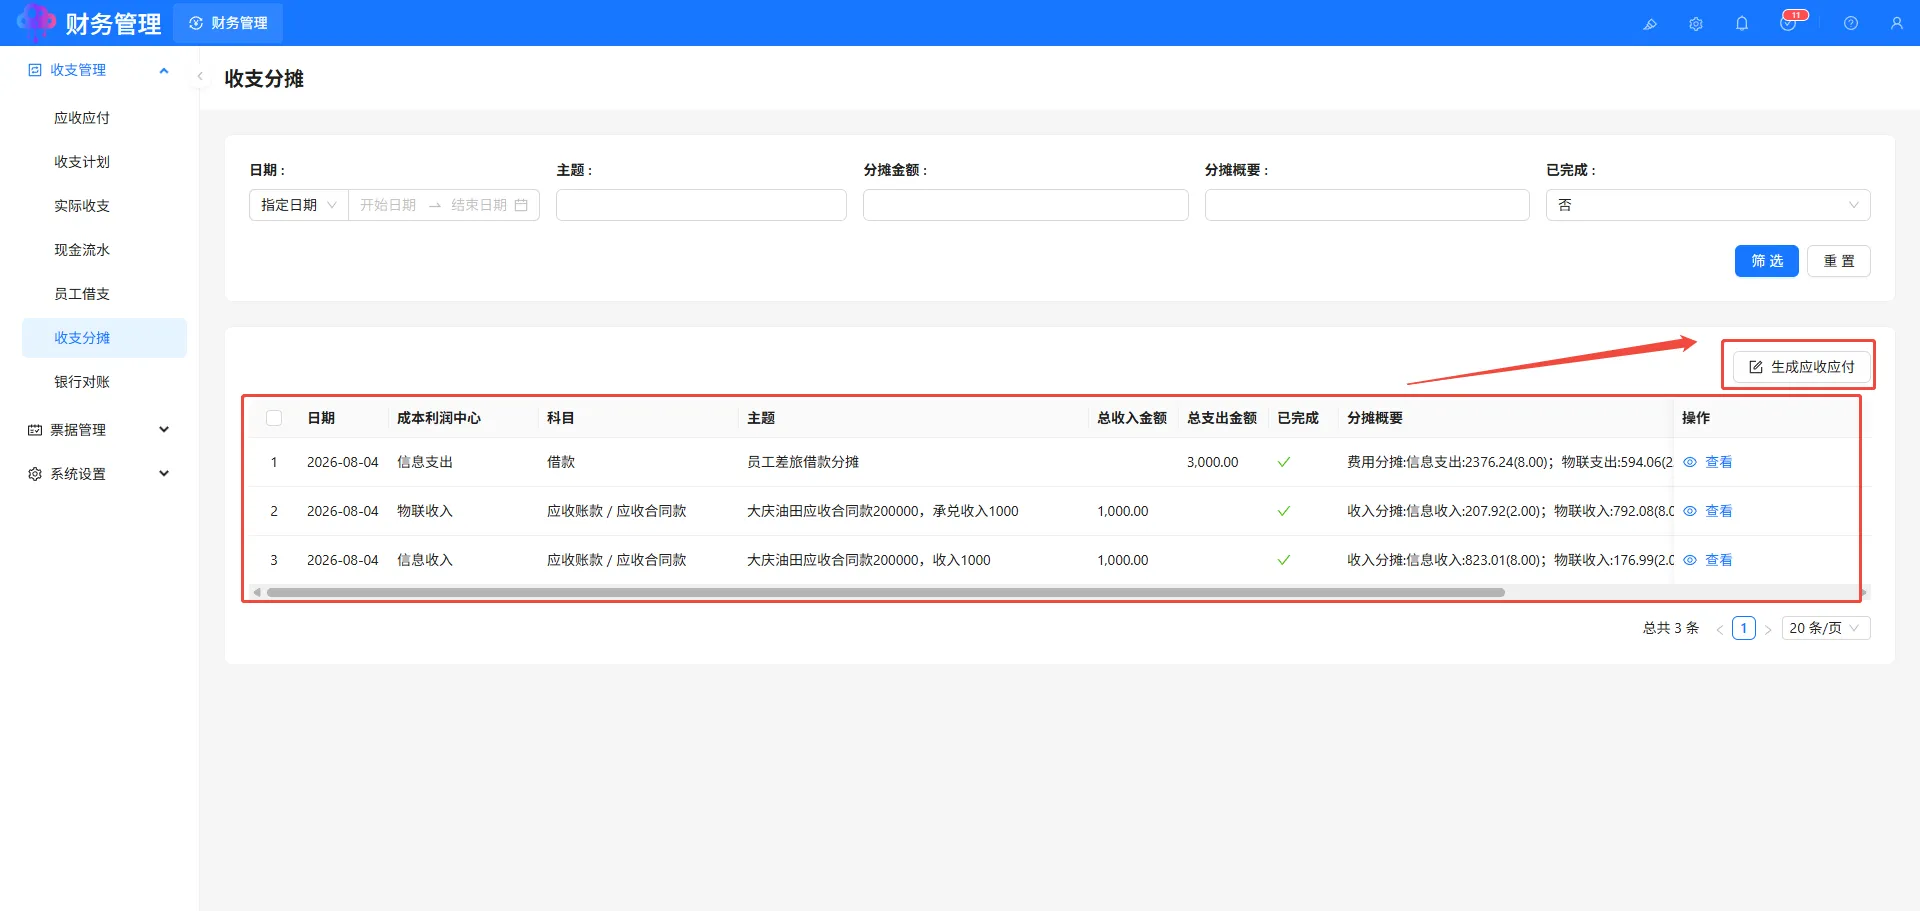Click the next page arrow
The height and width of the screenshot is (911, 1920).
pos(1768,629)
